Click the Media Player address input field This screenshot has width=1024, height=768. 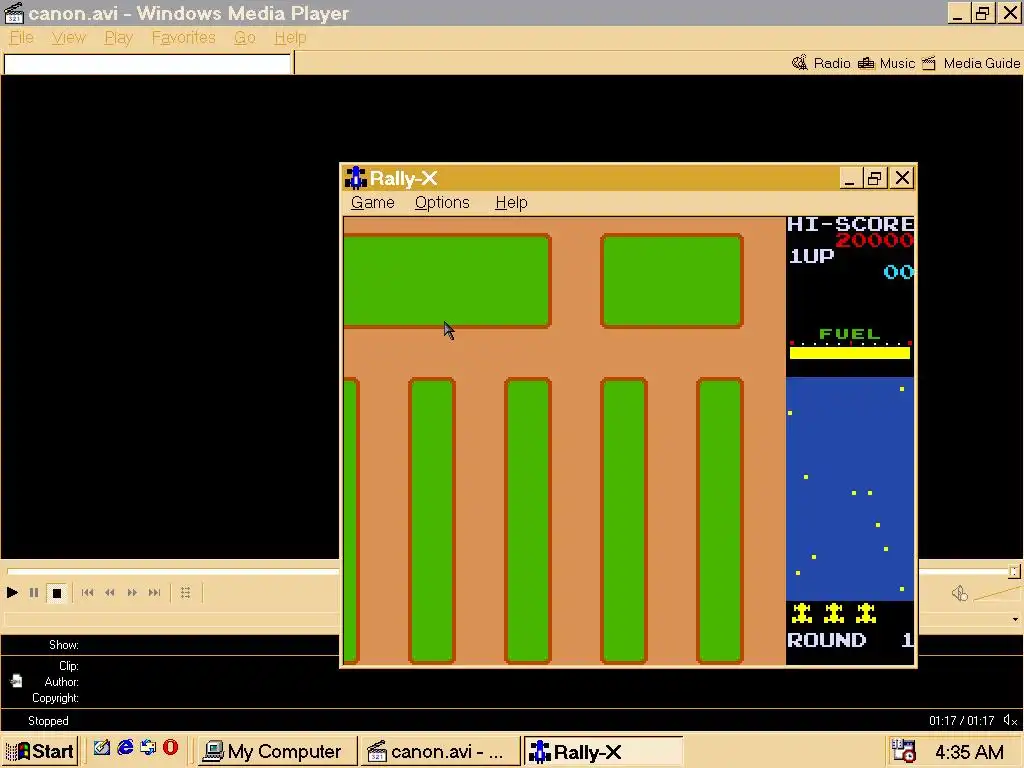pyautogui.click(x=147, y=64)
